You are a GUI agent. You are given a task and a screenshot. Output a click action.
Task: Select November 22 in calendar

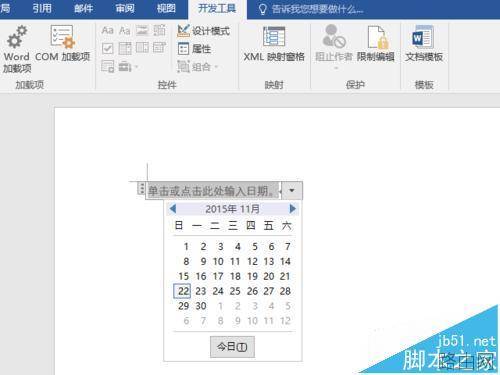183,291
